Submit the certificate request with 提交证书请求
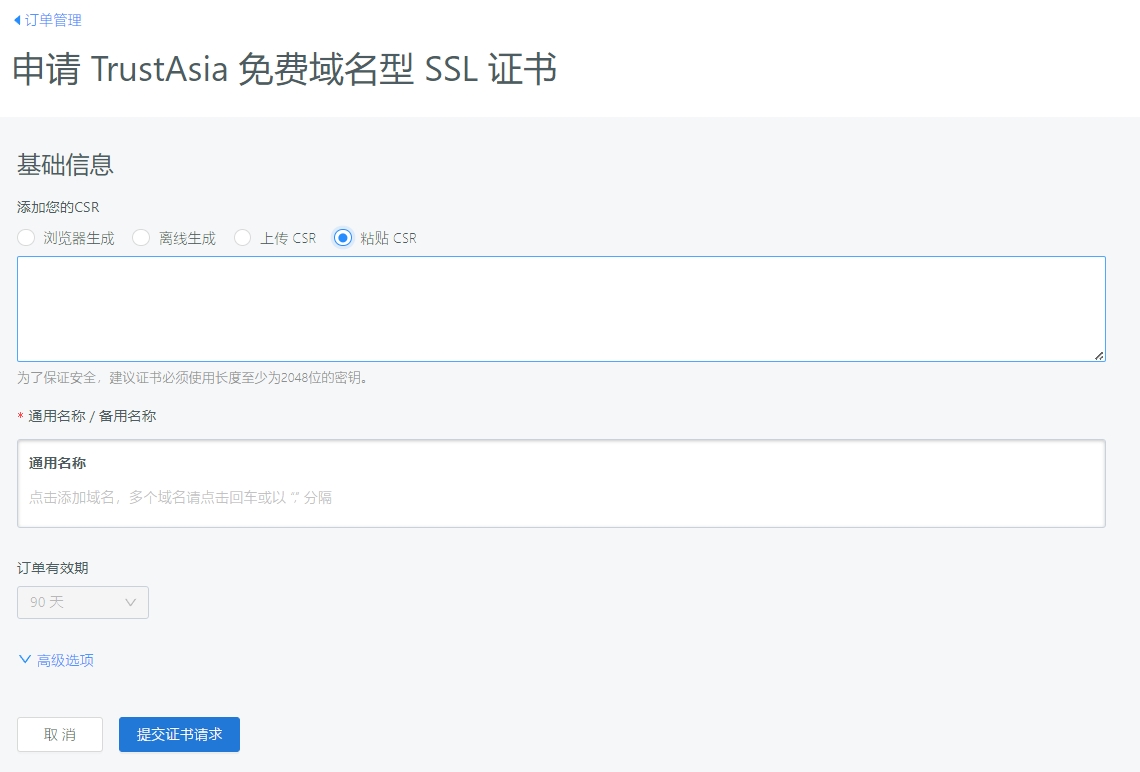The width and height of the screenshot is (1140, 772). 179,734
